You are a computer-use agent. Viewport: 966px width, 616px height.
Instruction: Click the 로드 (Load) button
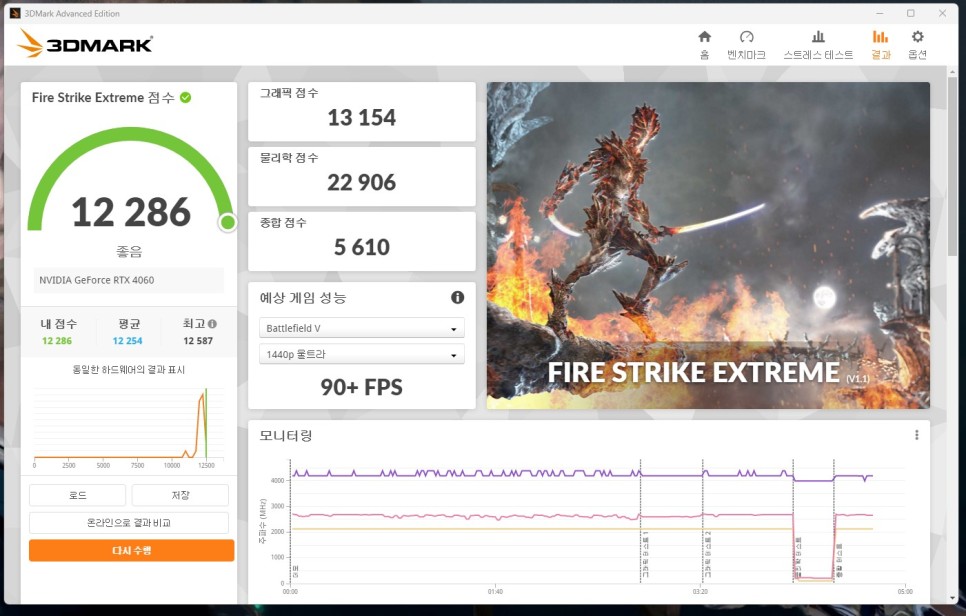click(x=77, y=495)
